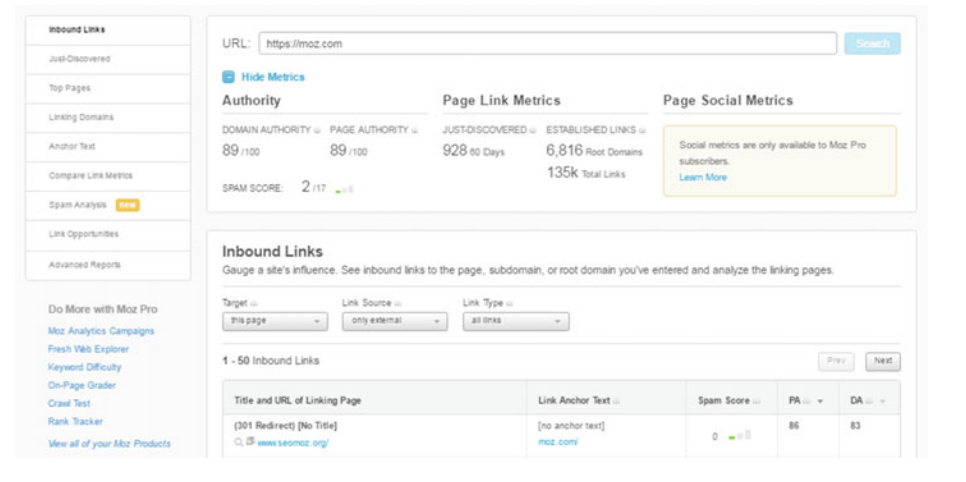966x482 pixels.
Task: Open the Link Source 'only external' dropdown
Action: click(x=395, y=321)
